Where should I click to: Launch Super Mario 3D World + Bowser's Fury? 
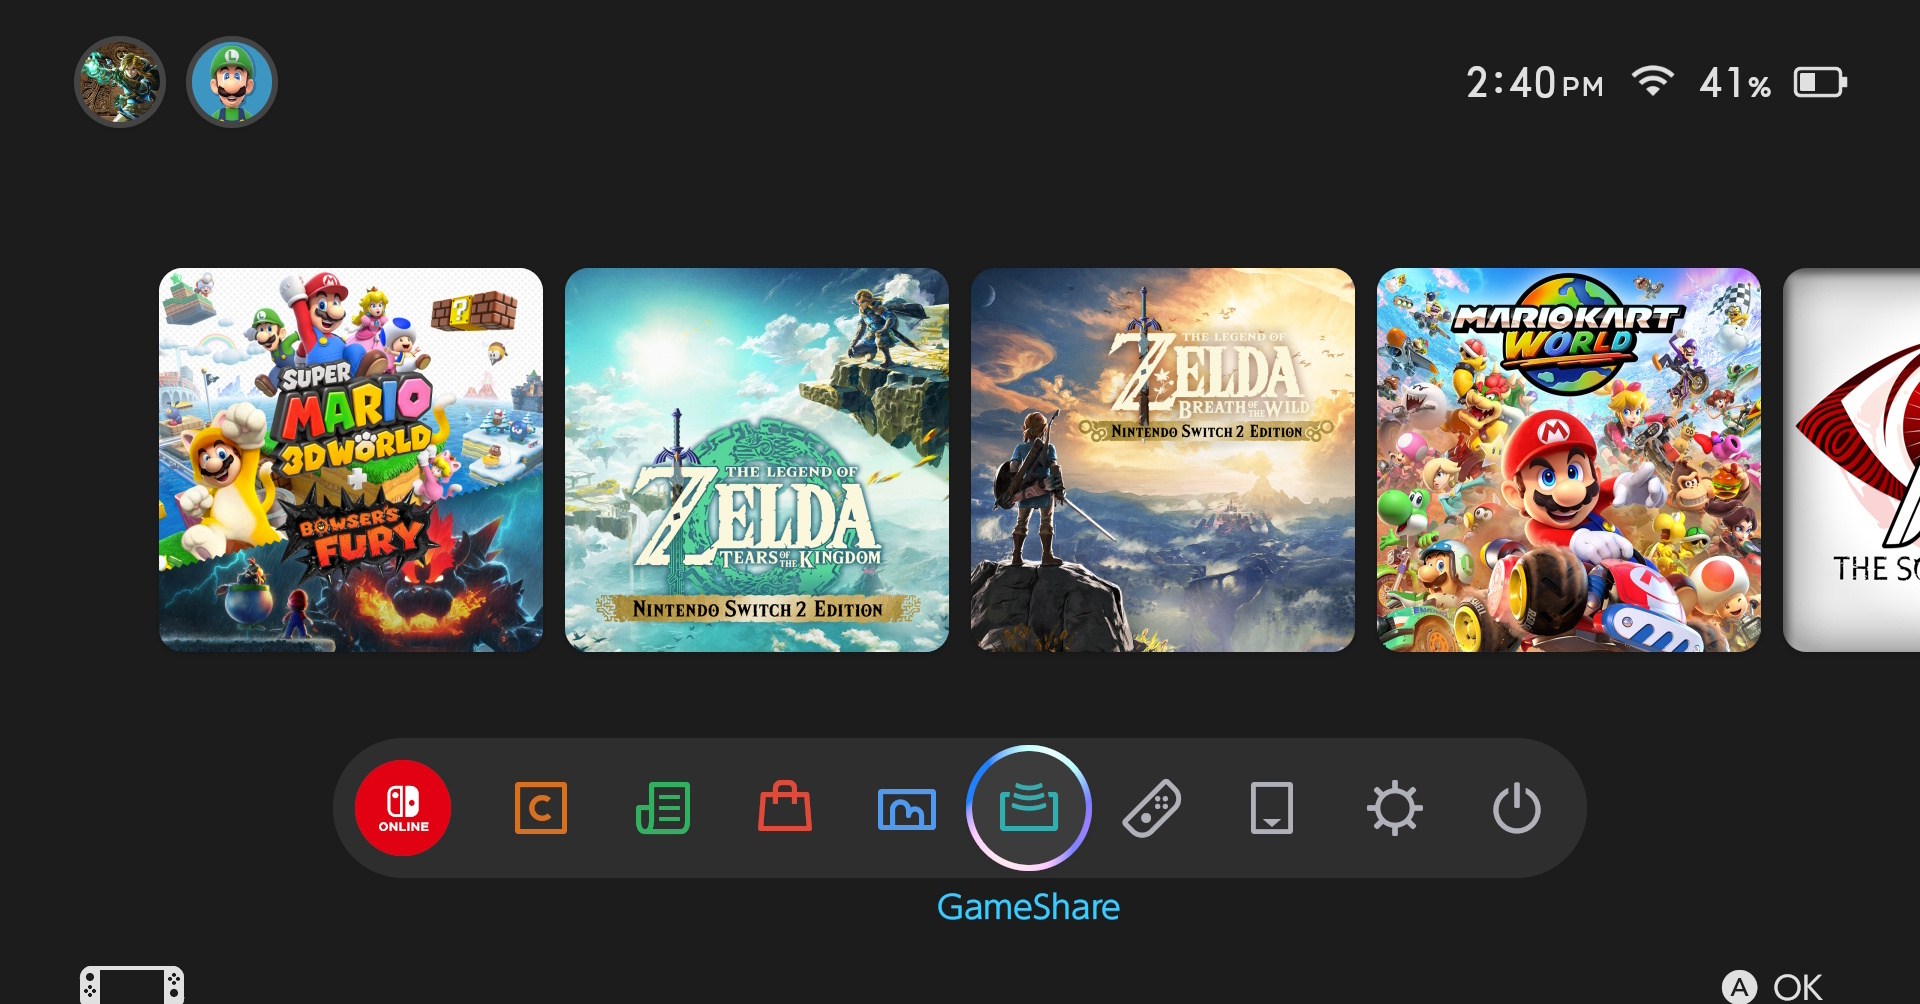pyautogui.click(x=351, y=460)
